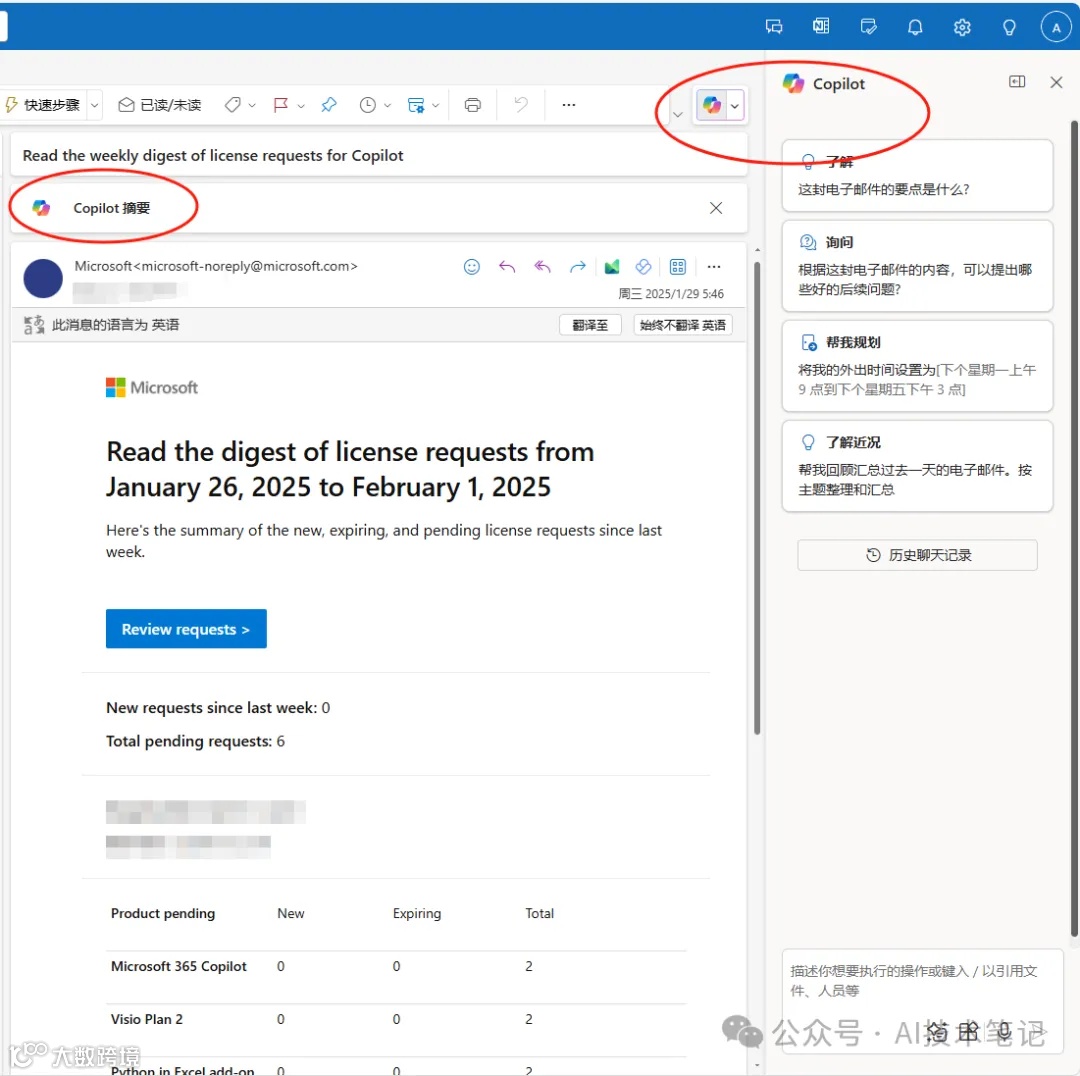Click the Copilot pane vertical scrollbar

[1074, 529]
